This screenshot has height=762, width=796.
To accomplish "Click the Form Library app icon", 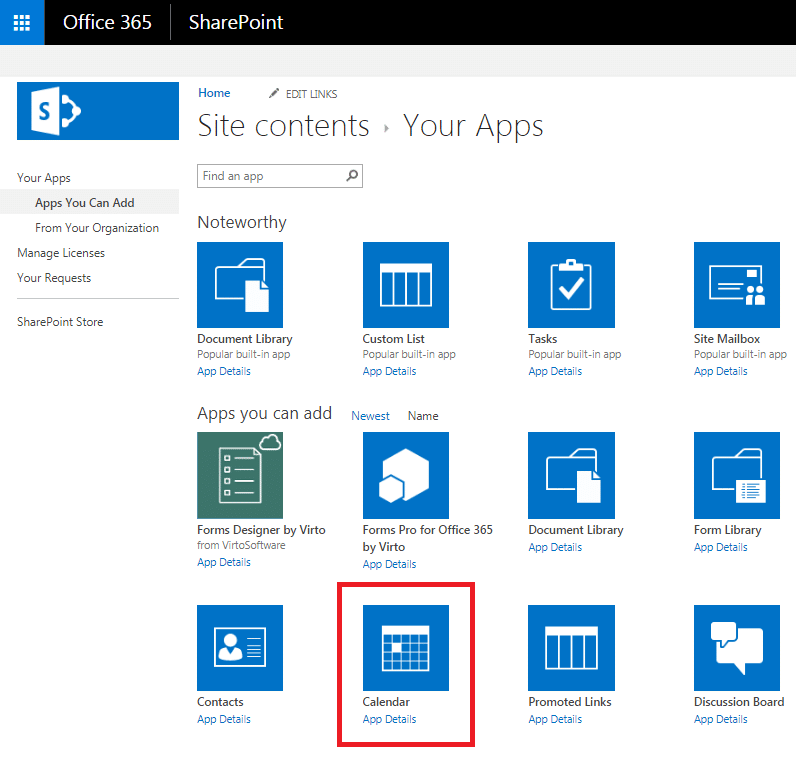I will [x=737, y=475].
